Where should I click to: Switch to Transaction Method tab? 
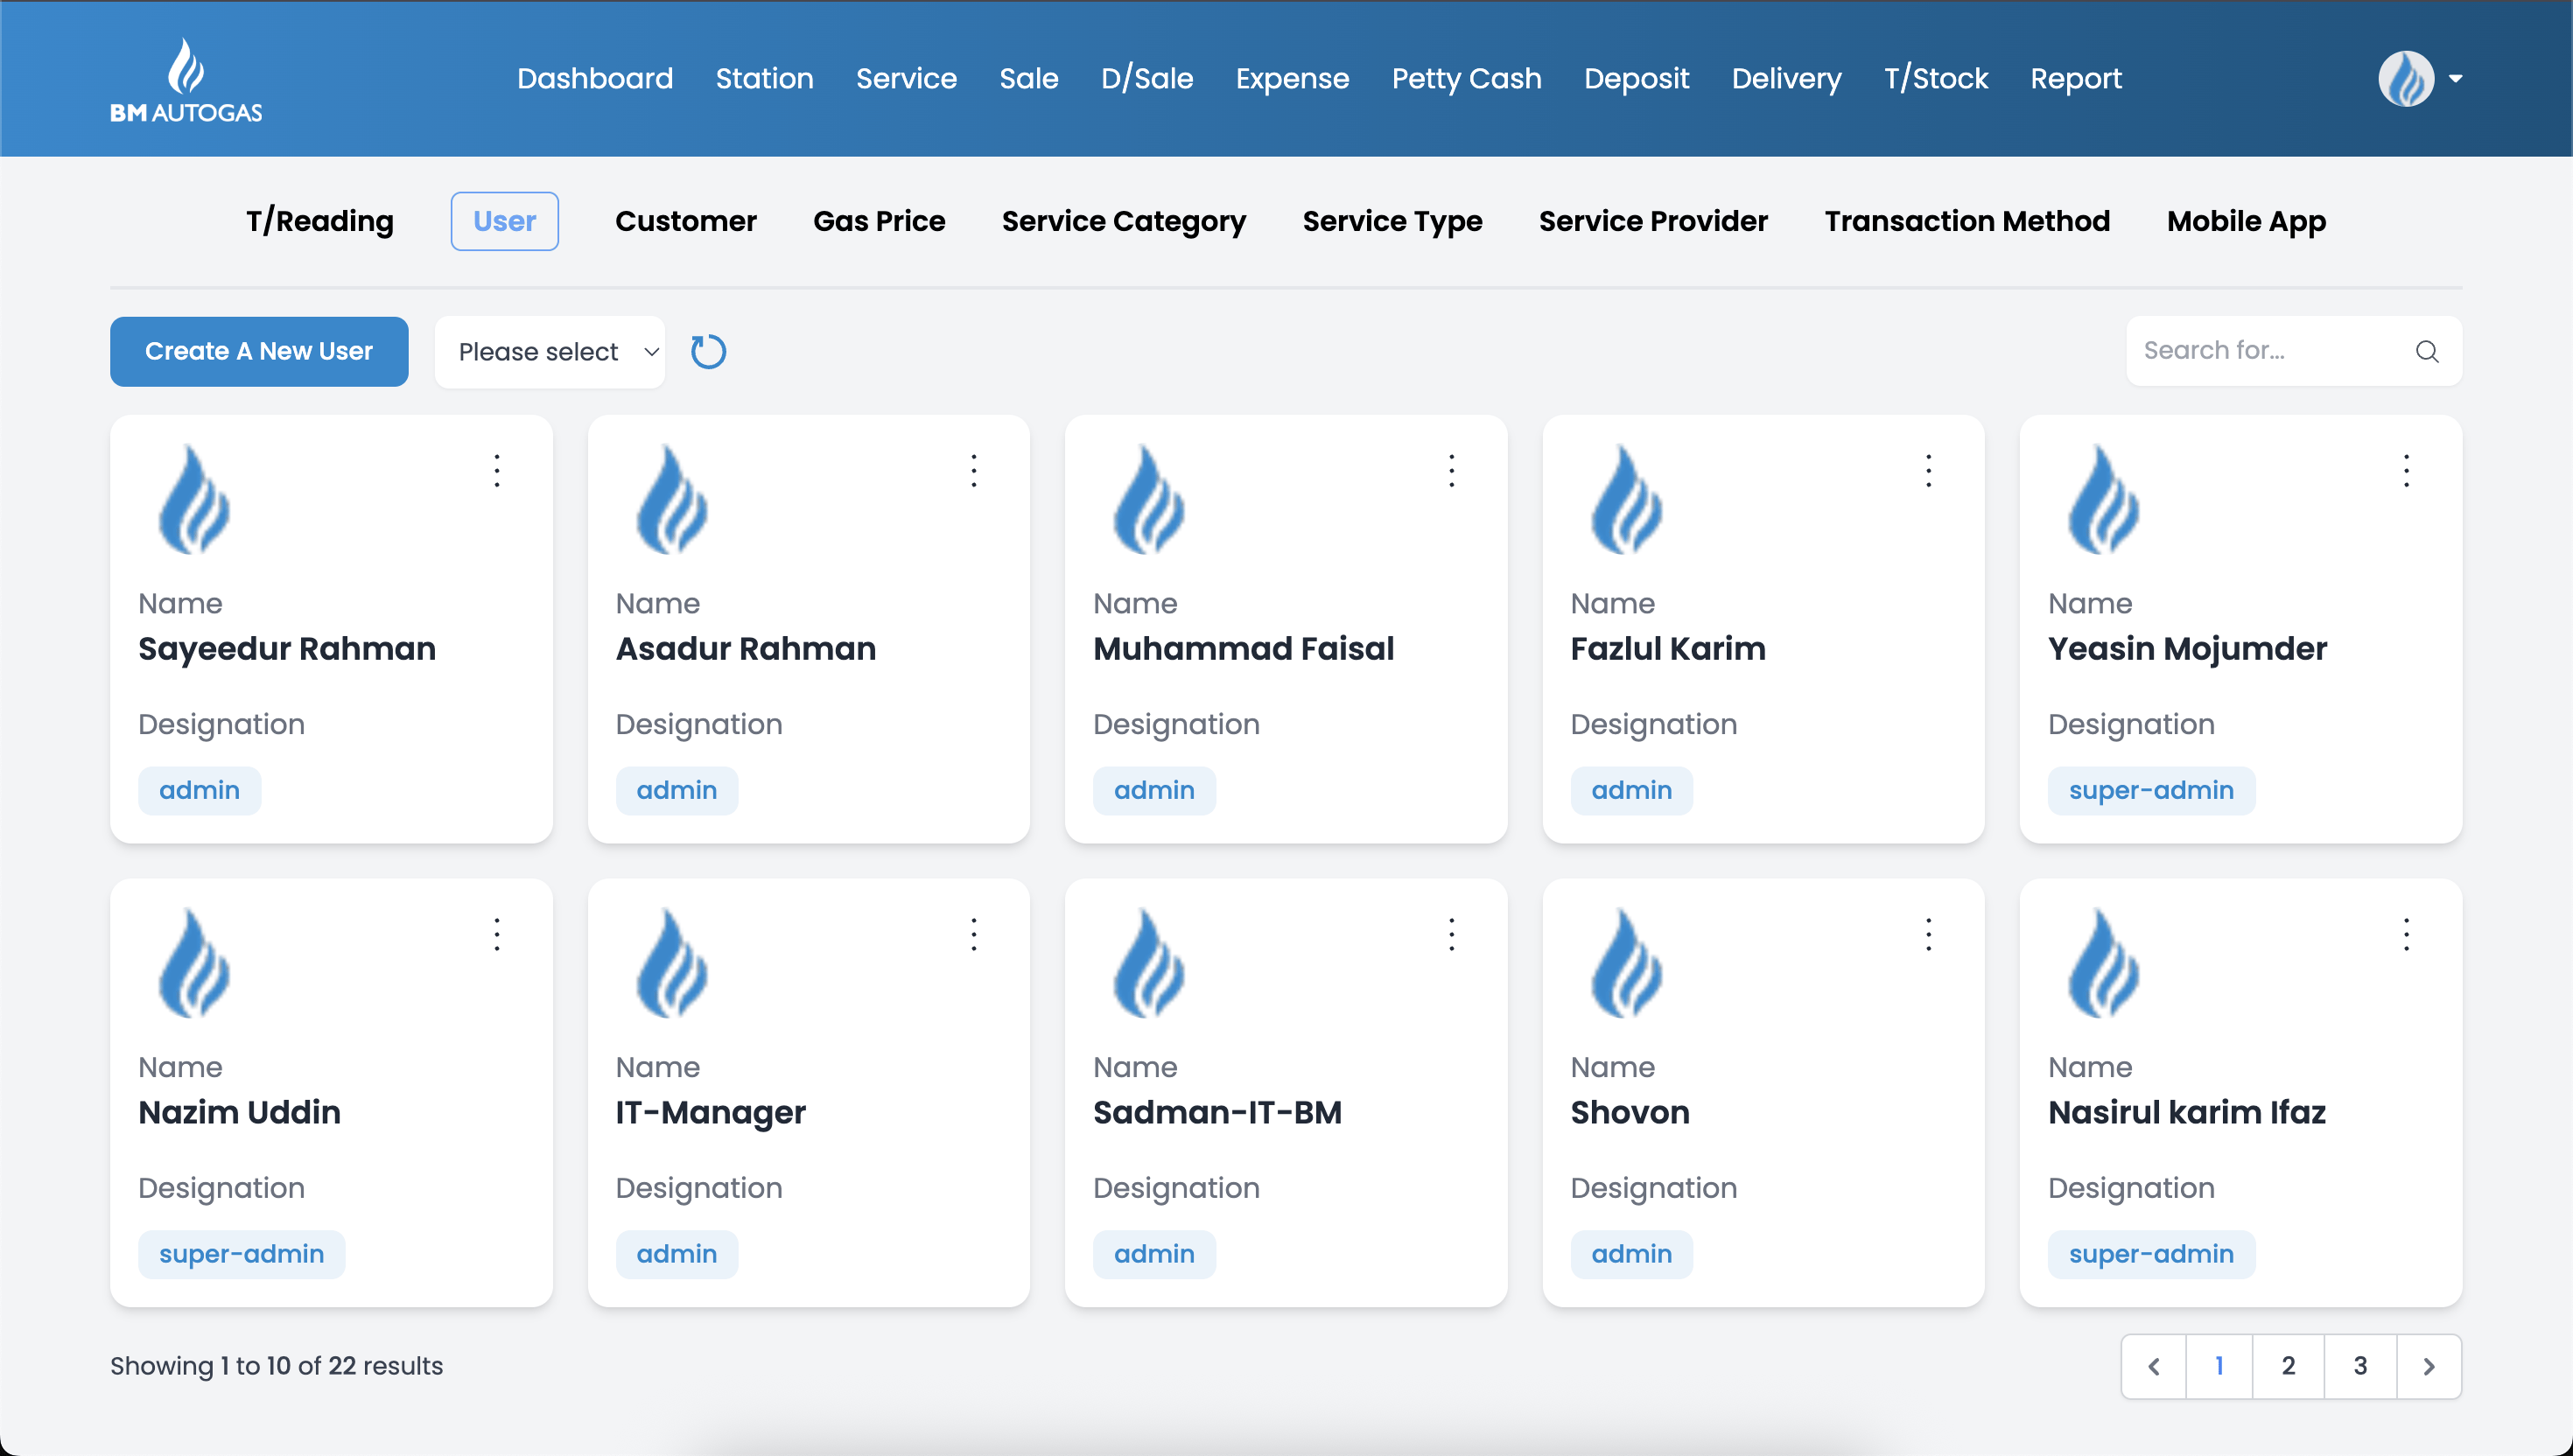pyautogui.click(x=1967, y=221)
